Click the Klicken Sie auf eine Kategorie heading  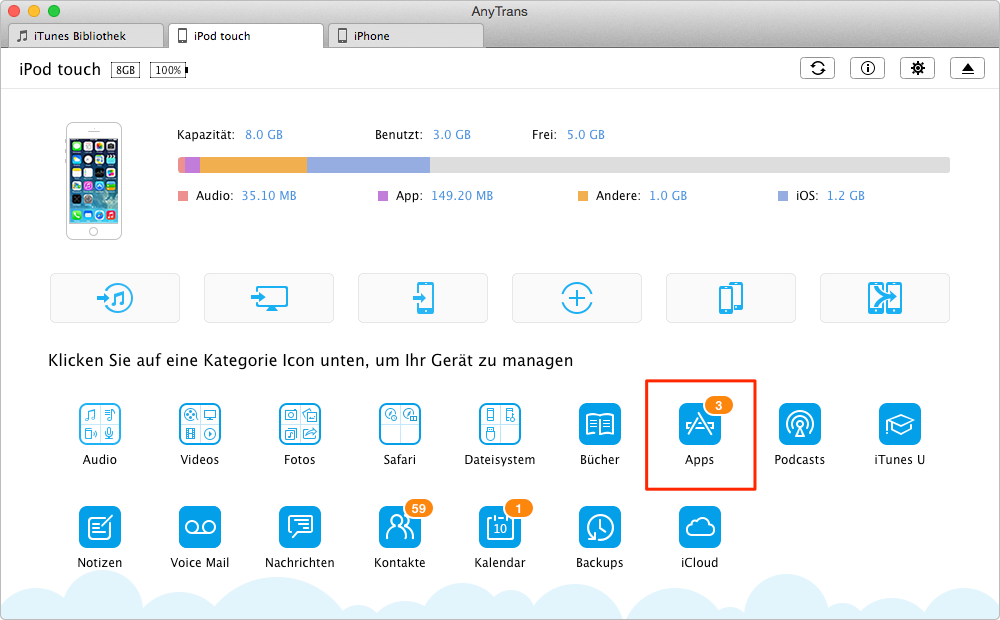point(311,360)
